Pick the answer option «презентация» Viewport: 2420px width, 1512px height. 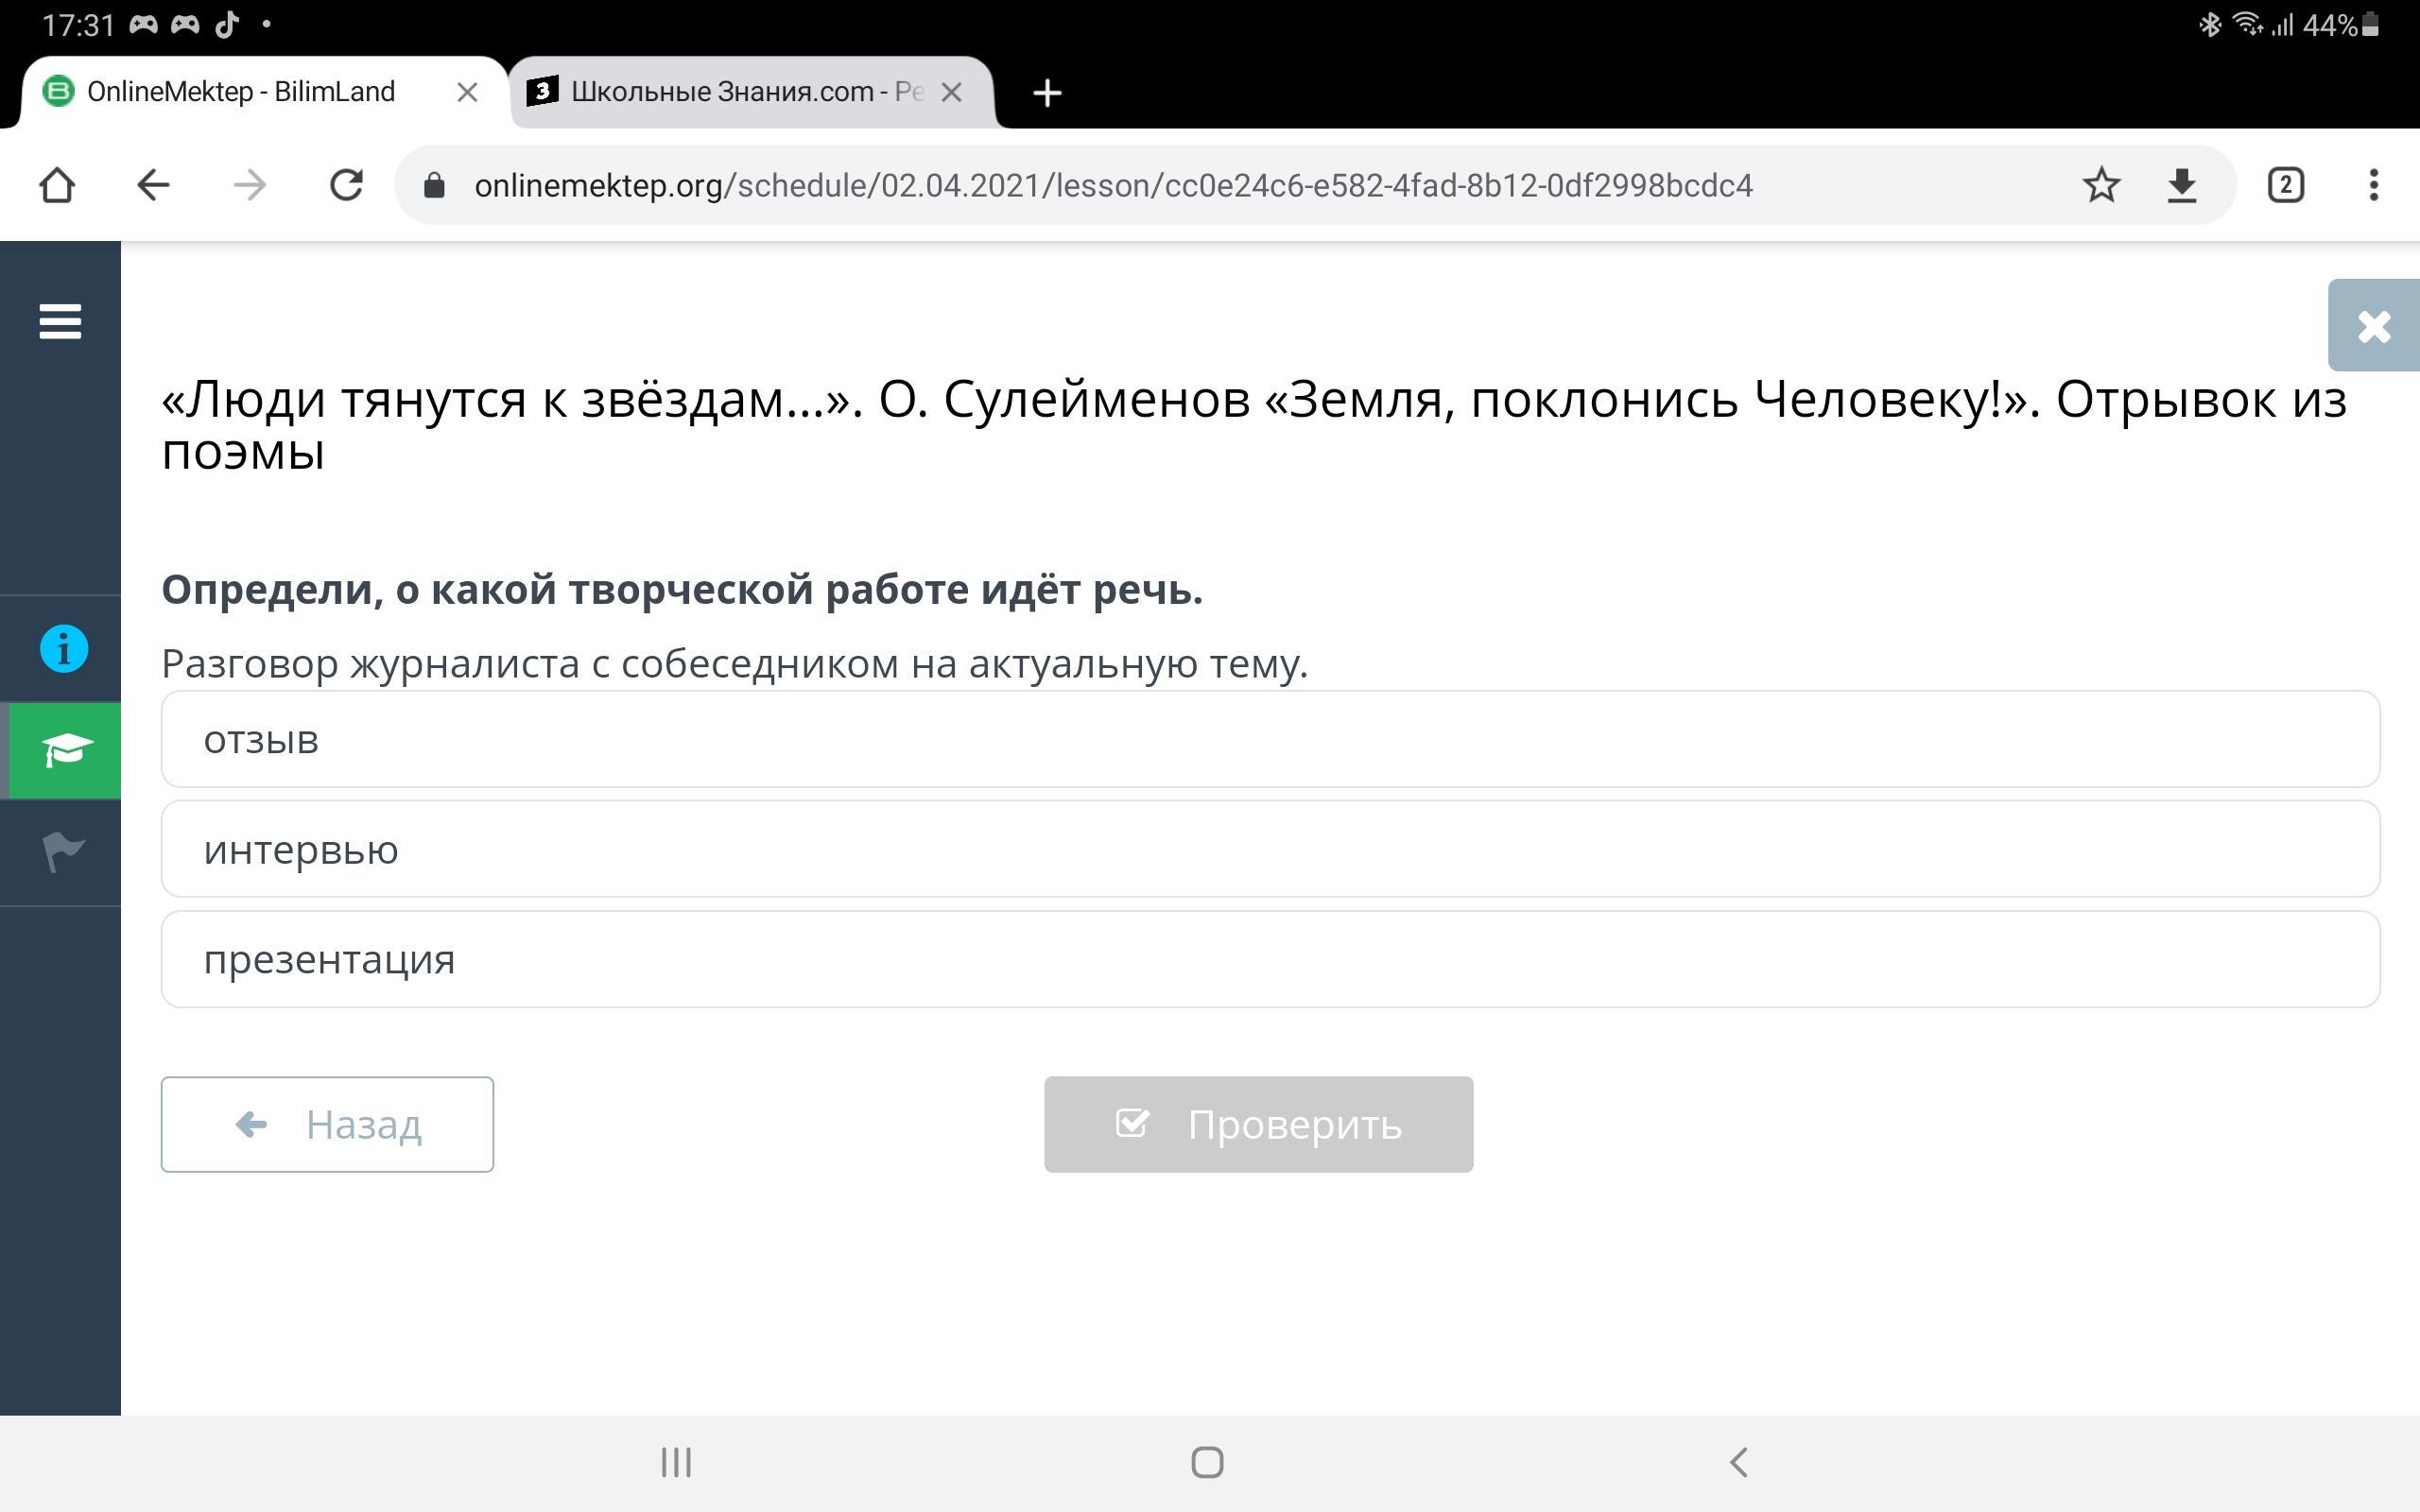[x=1270, y=959]
